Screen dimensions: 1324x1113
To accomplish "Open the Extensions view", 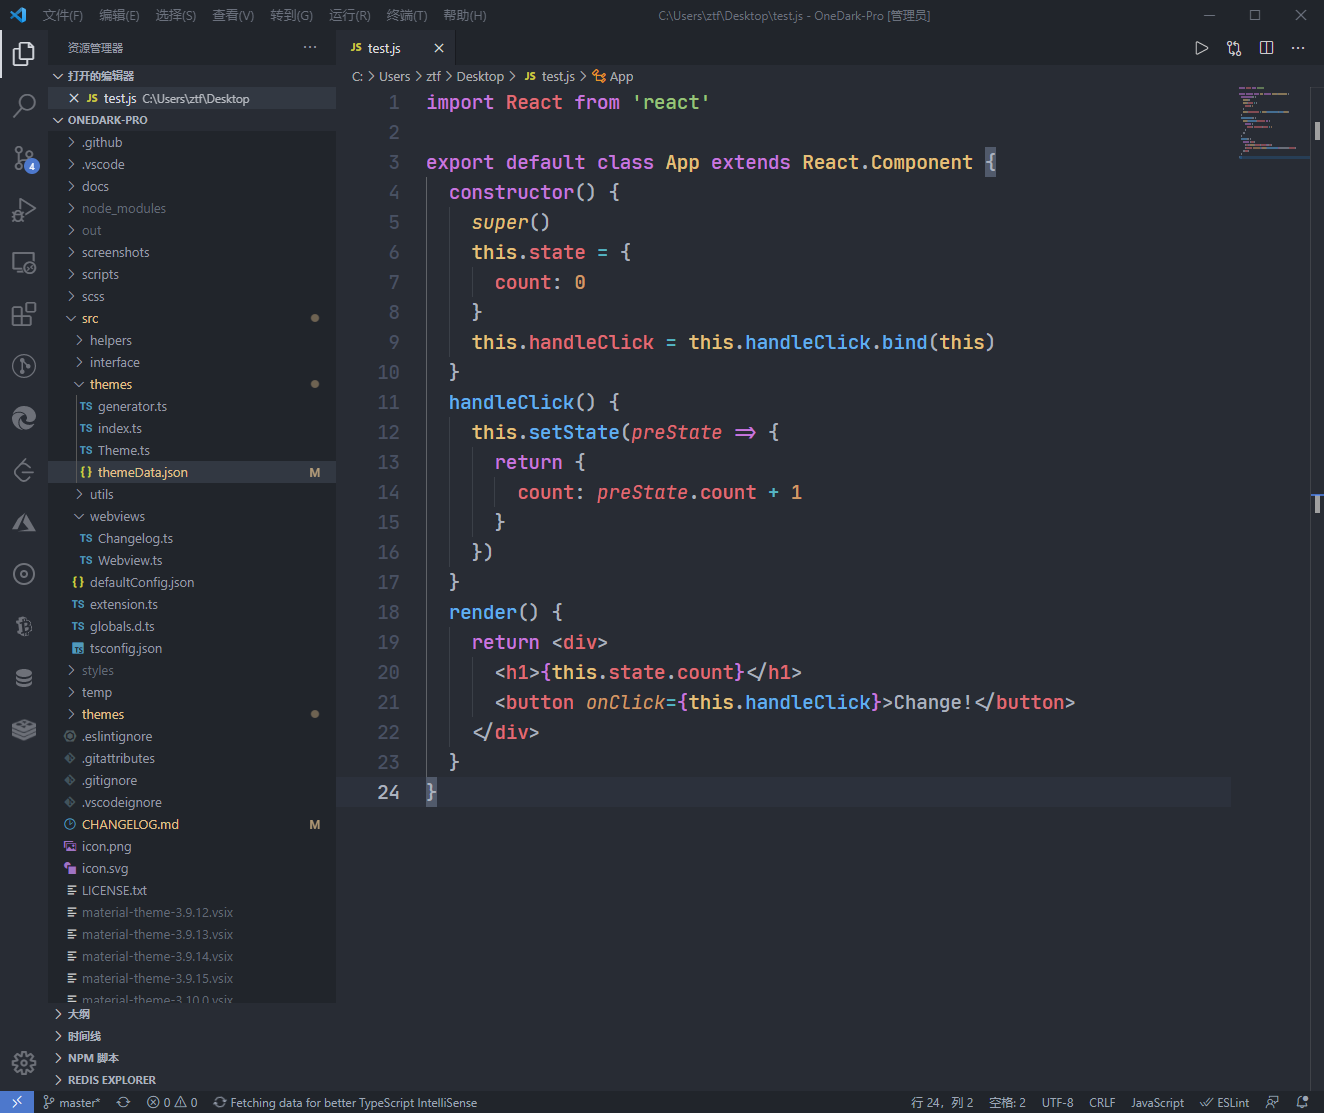I will coord(24,314).
